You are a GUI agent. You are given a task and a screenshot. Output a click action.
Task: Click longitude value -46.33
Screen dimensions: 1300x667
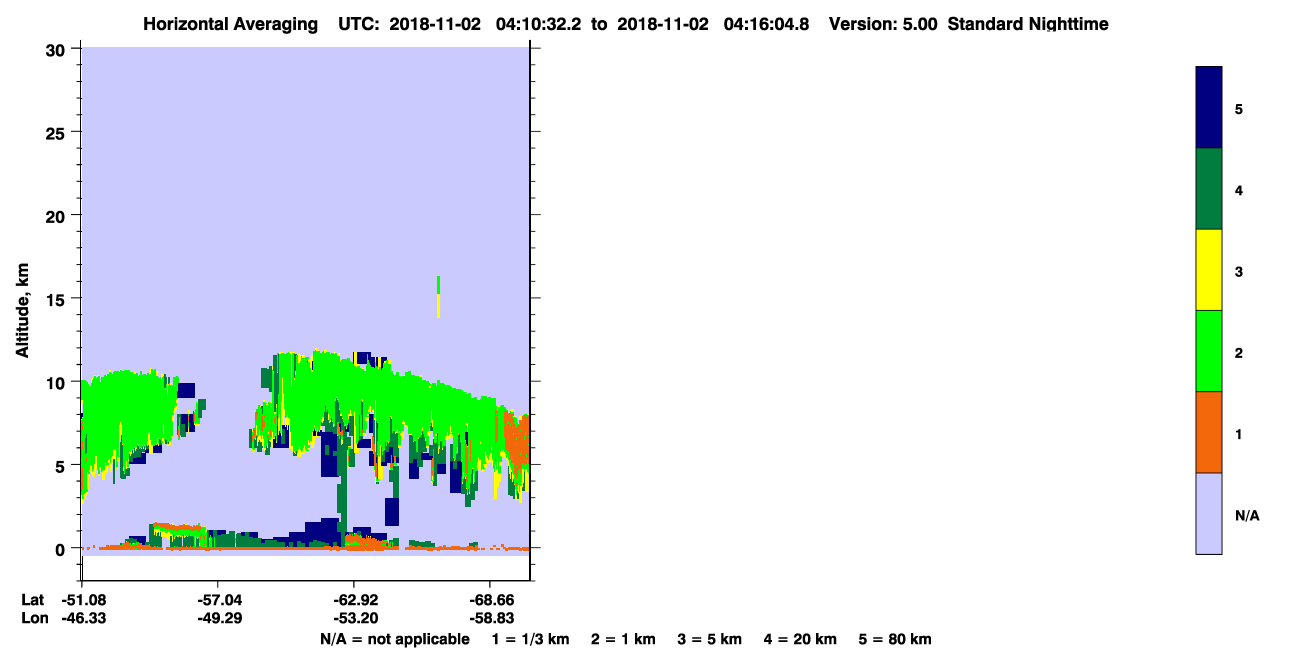click(83, 618)
